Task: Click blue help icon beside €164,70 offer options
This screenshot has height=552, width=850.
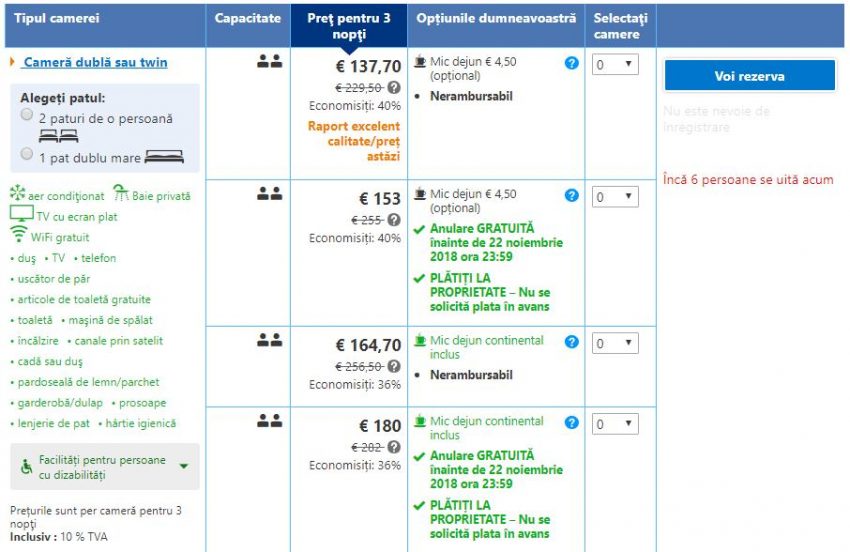Action: (572, 341)
